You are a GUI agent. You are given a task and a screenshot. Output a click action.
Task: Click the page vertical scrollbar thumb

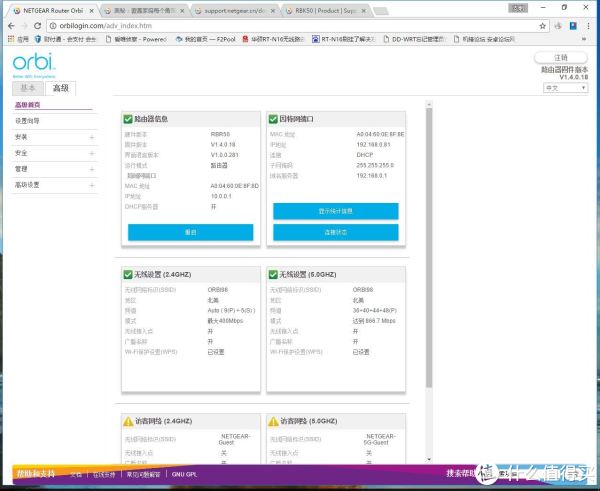click(x=429, y=248)
